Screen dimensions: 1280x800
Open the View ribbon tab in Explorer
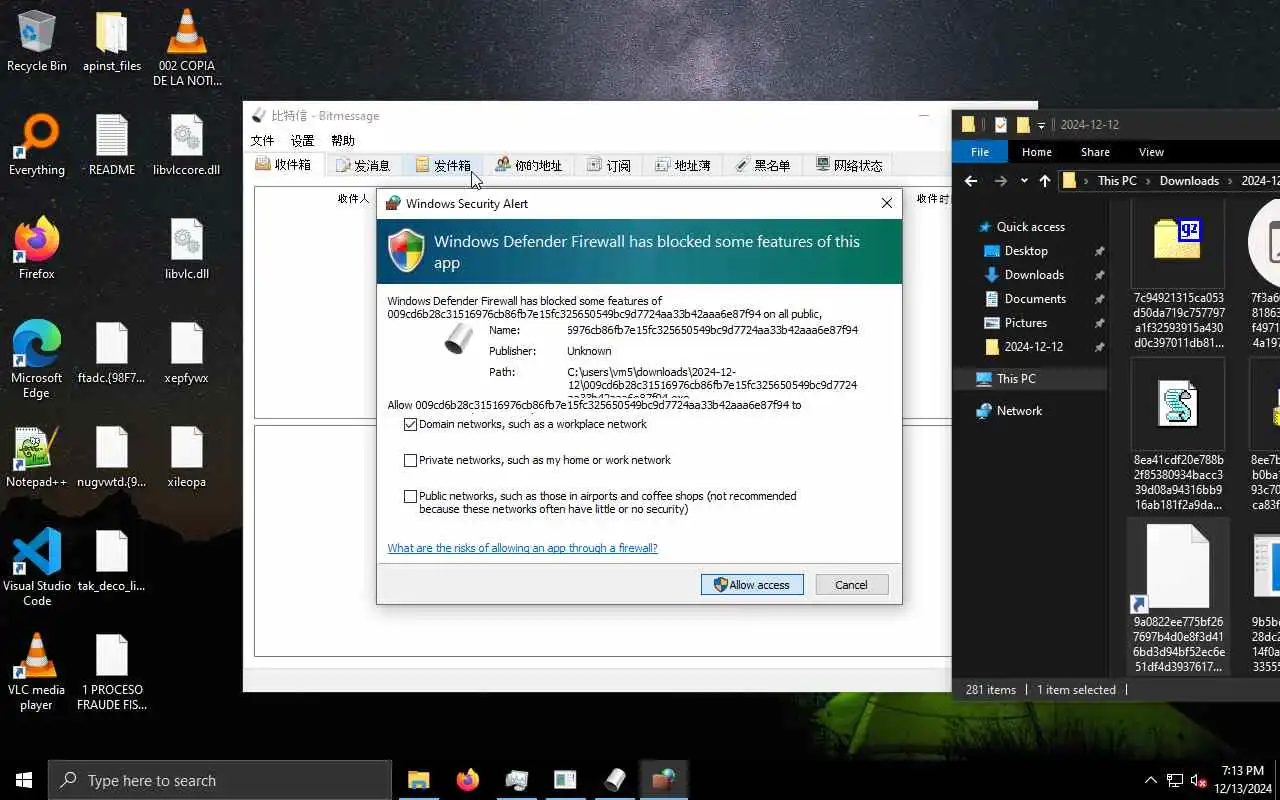click(1151, 152)
